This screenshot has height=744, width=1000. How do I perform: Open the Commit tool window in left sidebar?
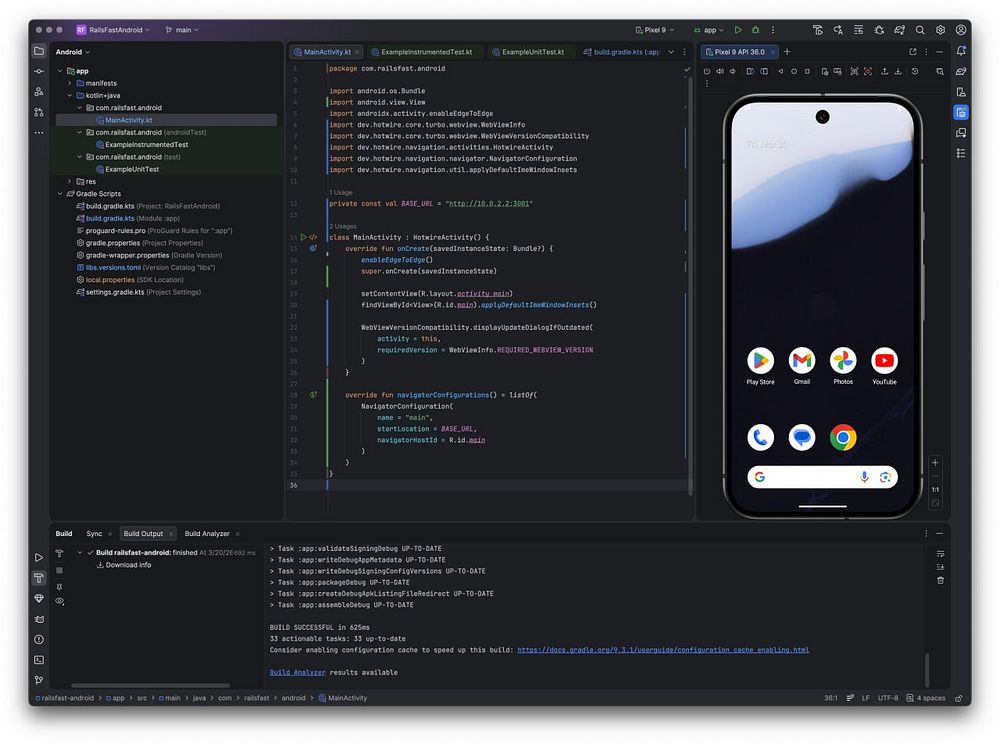[x=39, y=71]
